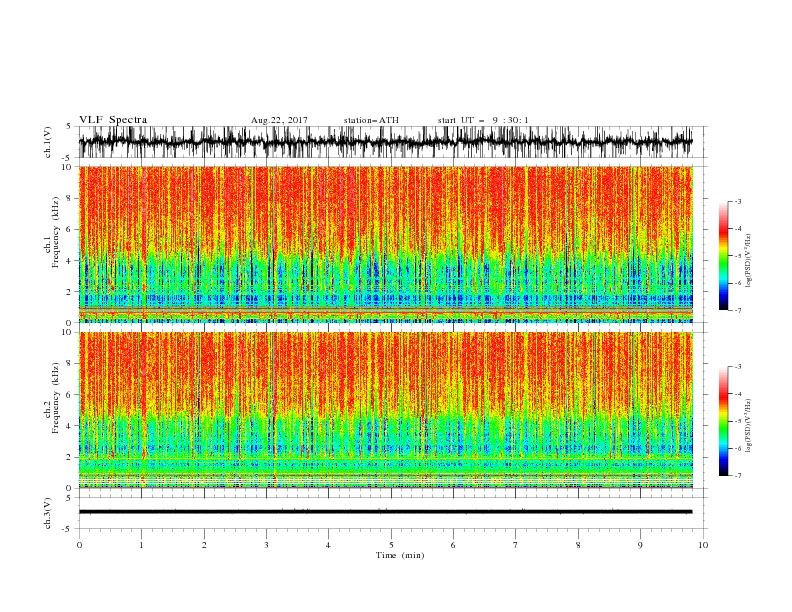Click the "start UT = 9 :30: 1" text
Image resolution: width=792 pixels, height=612 pixels.
[483, 120]
